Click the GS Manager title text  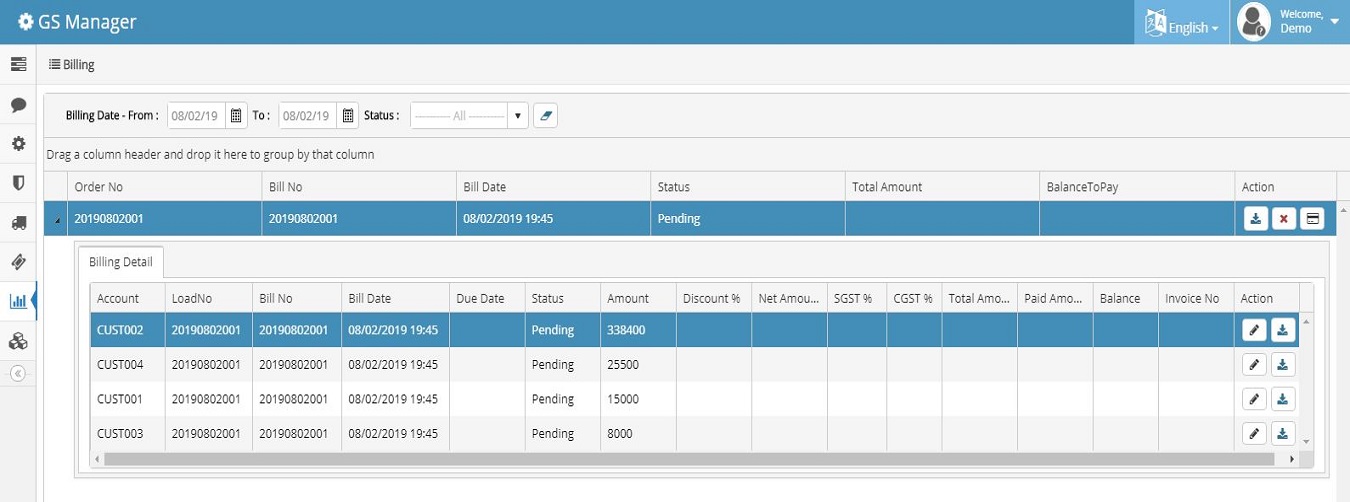coord(88,22)
